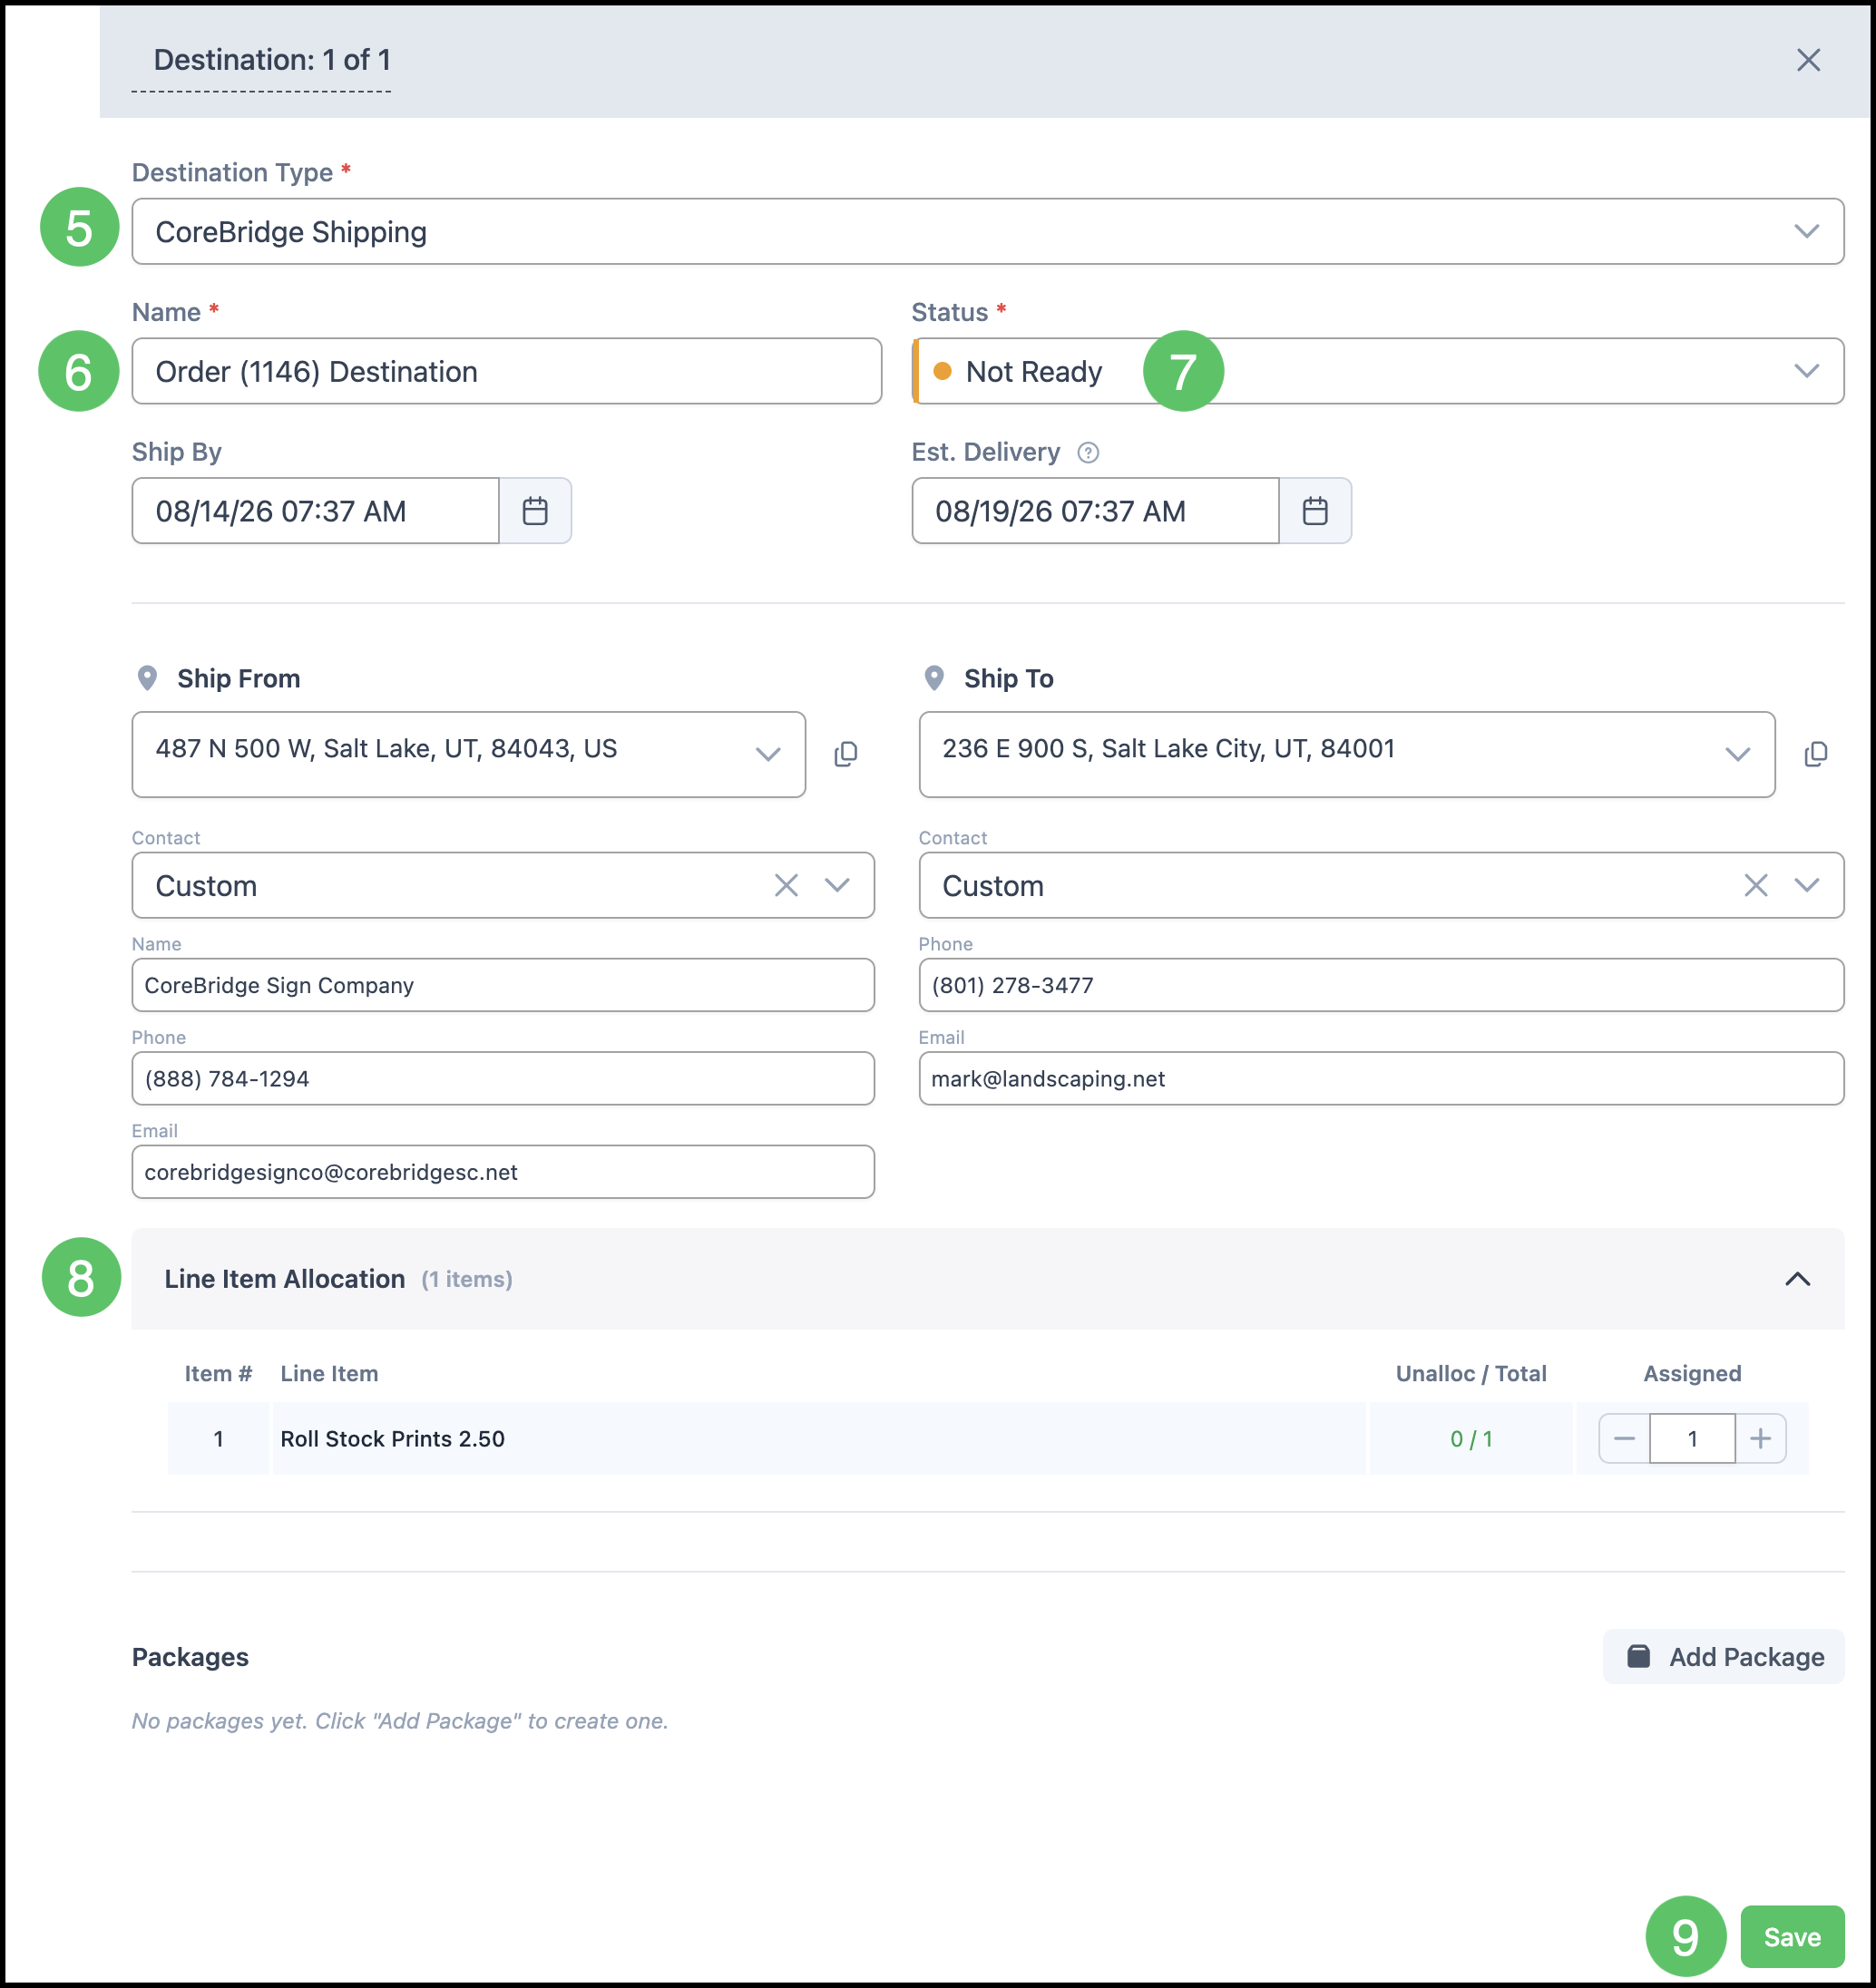The image size is (1876, 1988).
Task: Select the Roll Stock Prints 2.50 row
Action: [988, 1438]
